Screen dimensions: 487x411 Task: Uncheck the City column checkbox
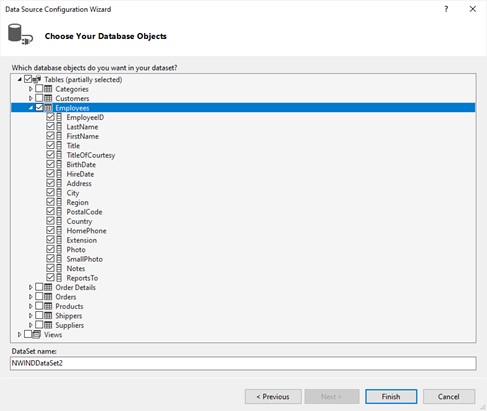50,193
